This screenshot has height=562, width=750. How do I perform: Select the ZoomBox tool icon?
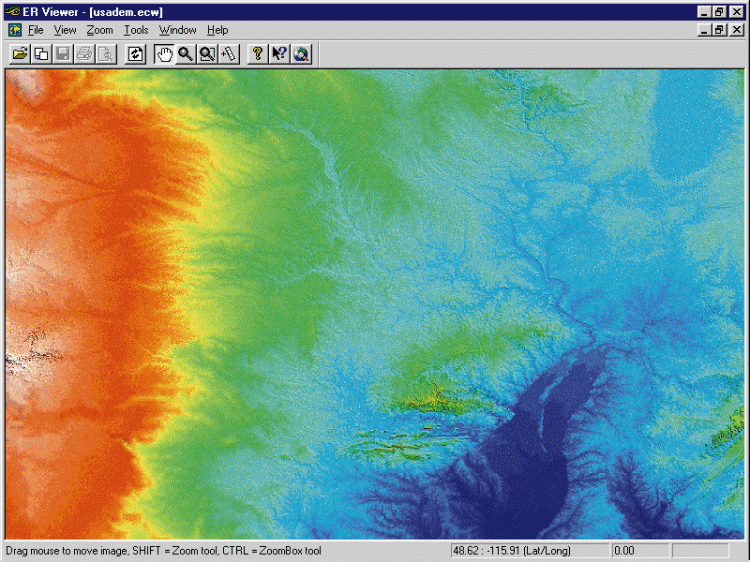(207, 54)
